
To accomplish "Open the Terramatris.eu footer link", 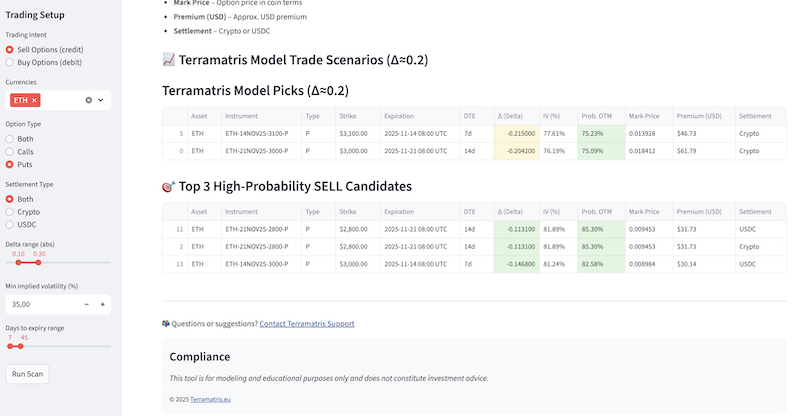I will [210, 399].
